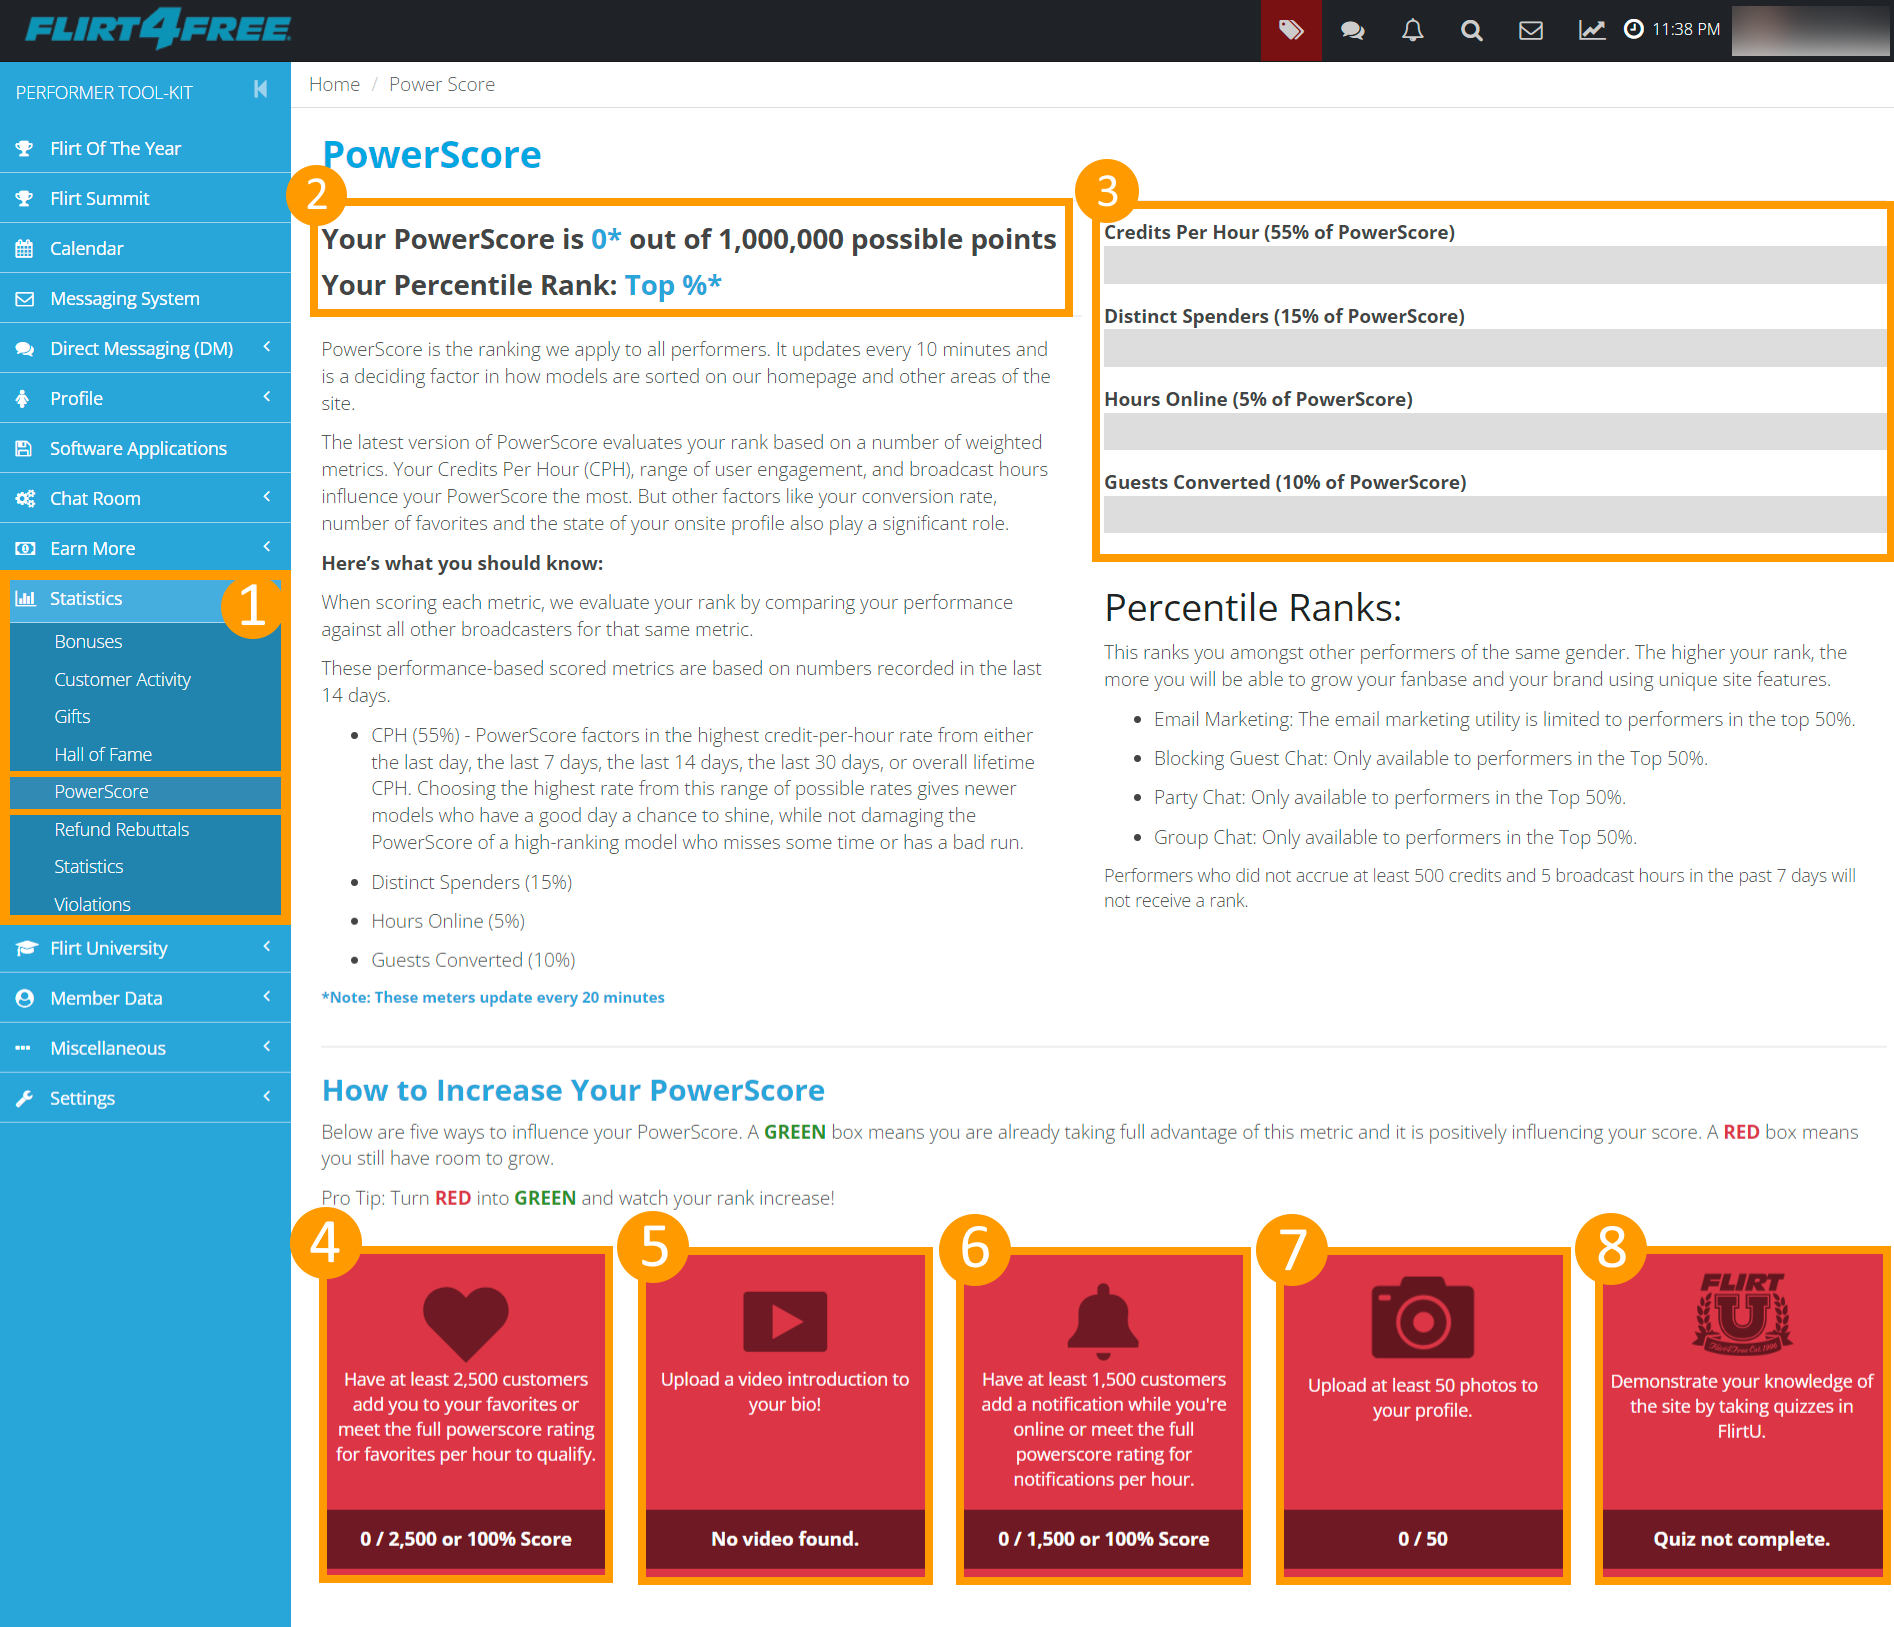
Task: Click the Home breadcrumb link
Action: click(x=334, y=84)
